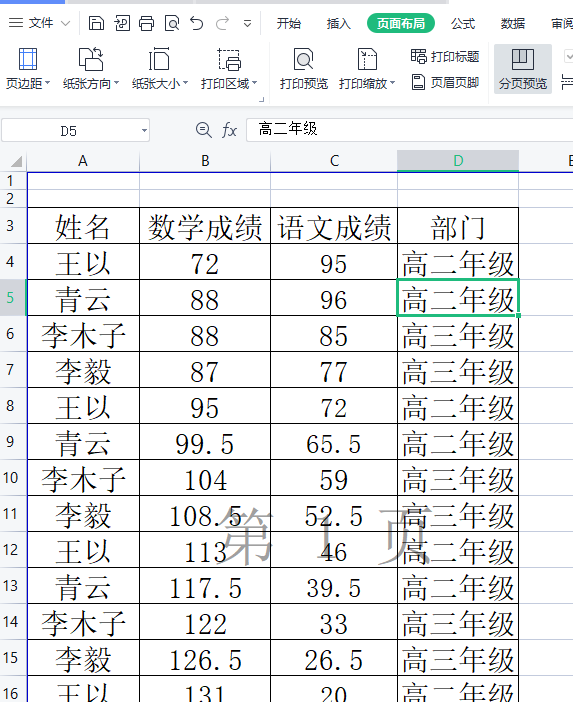The image size is (573, 702).
Task: Open the 数据 ribbon tab
Action: (513, 23)
